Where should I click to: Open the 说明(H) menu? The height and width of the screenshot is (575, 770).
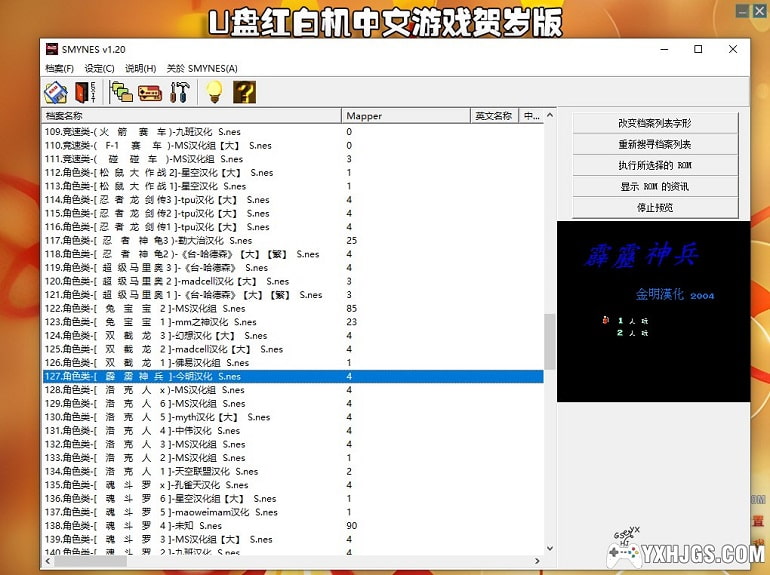point(140,68)
